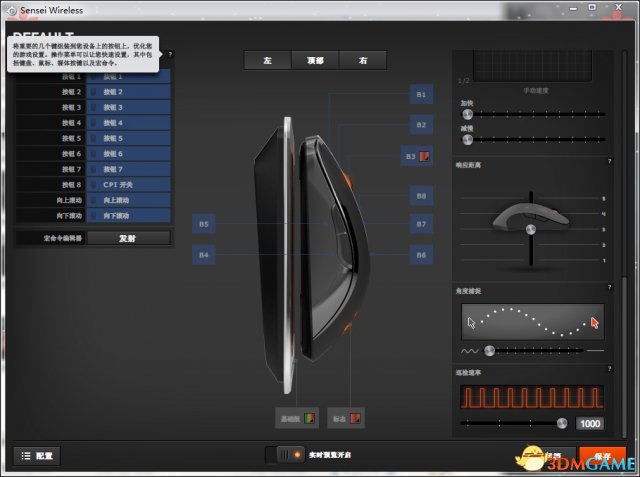
Task: Click the B3 scroll wheel color marker
Action: coord(417,156)
